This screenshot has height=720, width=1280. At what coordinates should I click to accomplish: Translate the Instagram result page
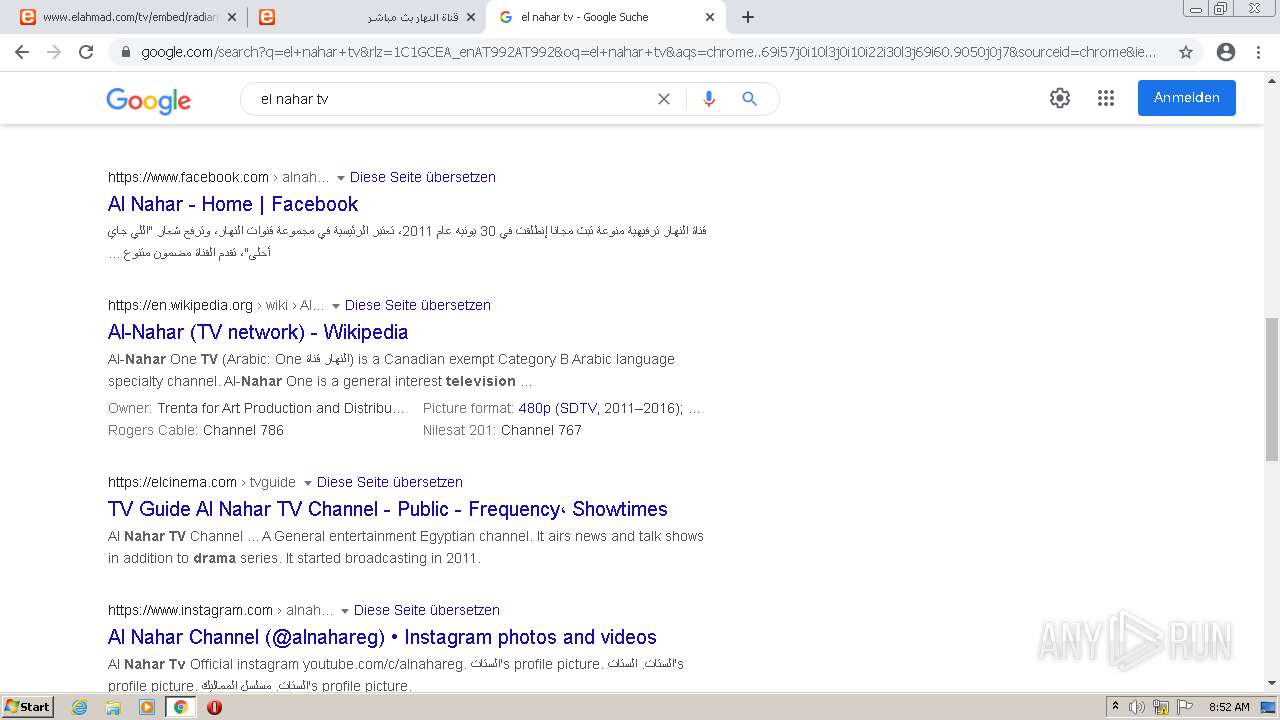pyautogui.click(x=427, y=610)
